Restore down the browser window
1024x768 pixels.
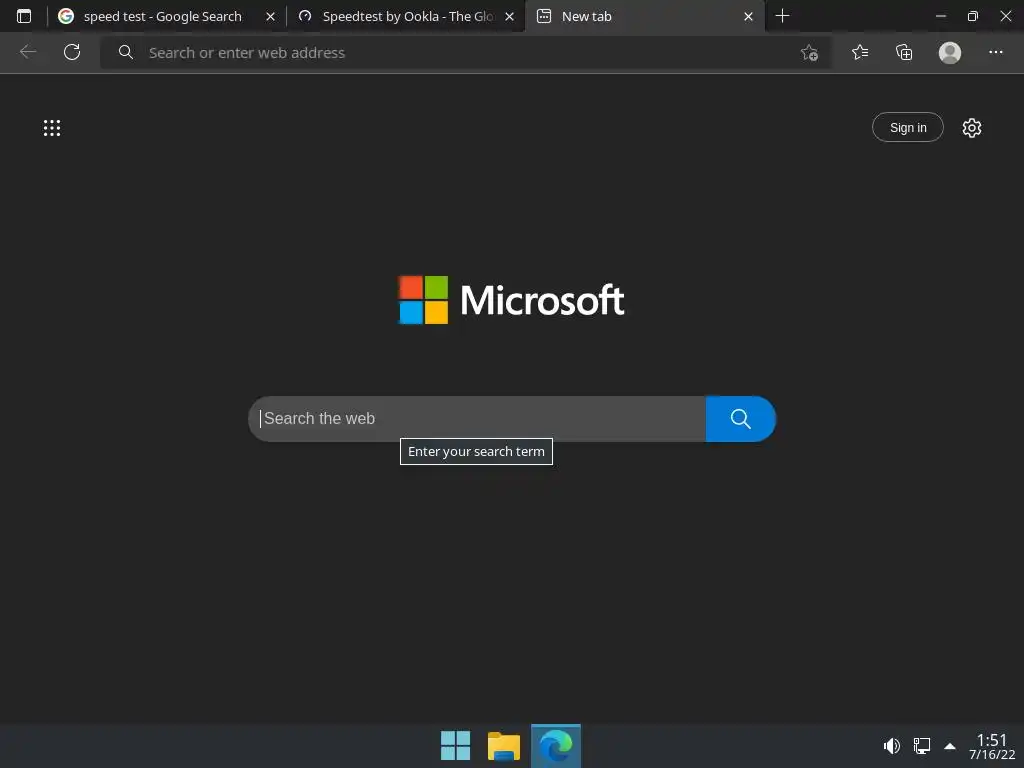[972, 16]
